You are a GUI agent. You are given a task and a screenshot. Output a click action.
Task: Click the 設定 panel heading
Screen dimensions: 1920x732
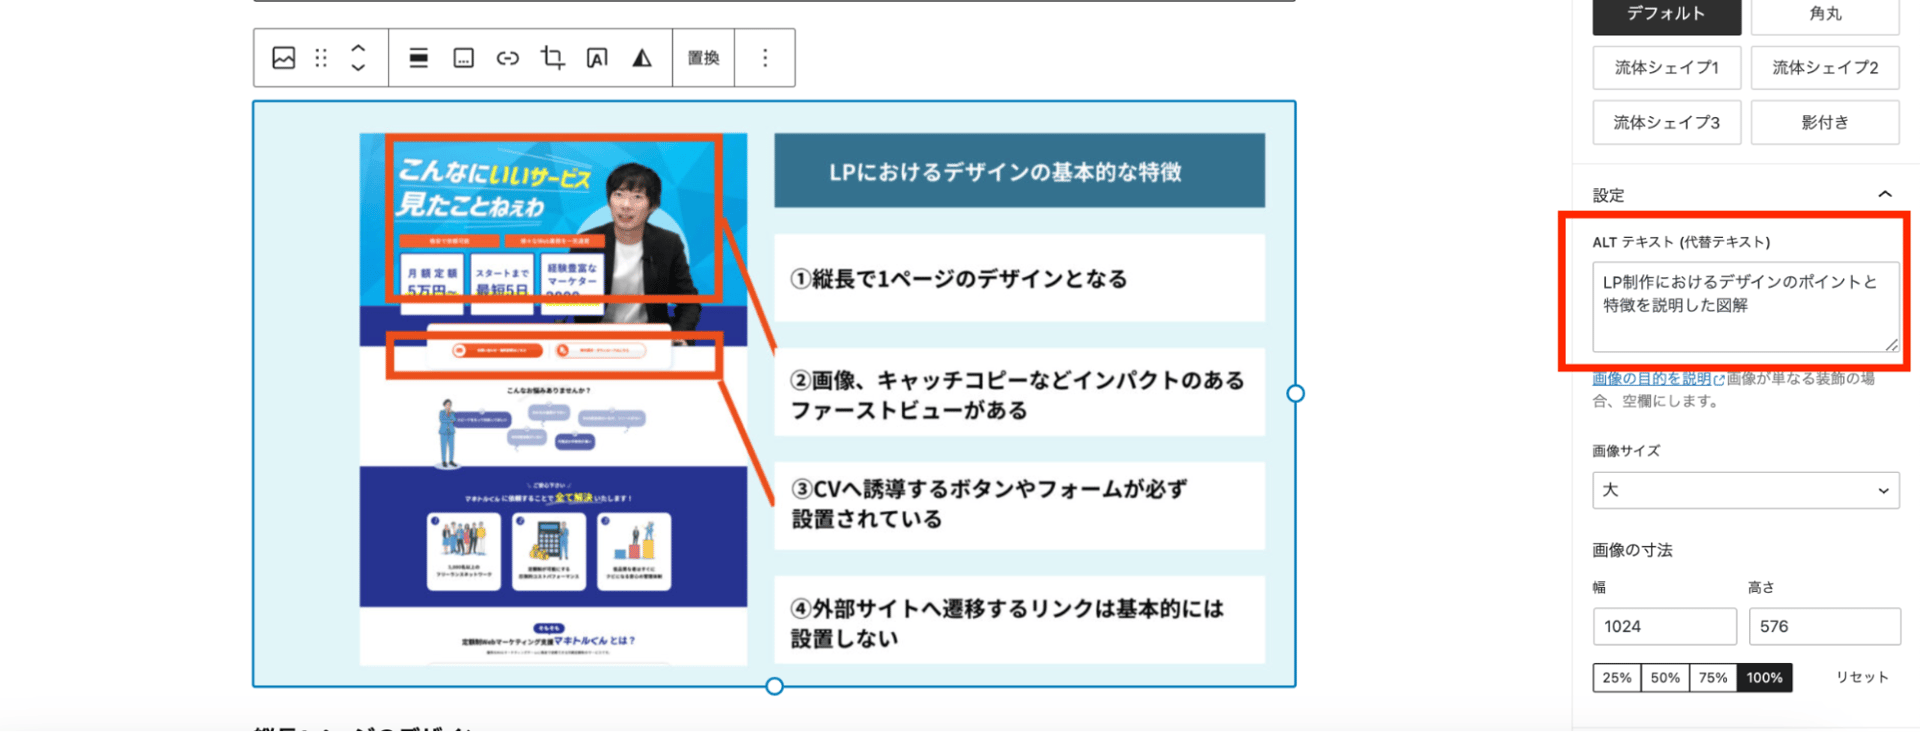pyautogui.click(x=1609, y=195)
